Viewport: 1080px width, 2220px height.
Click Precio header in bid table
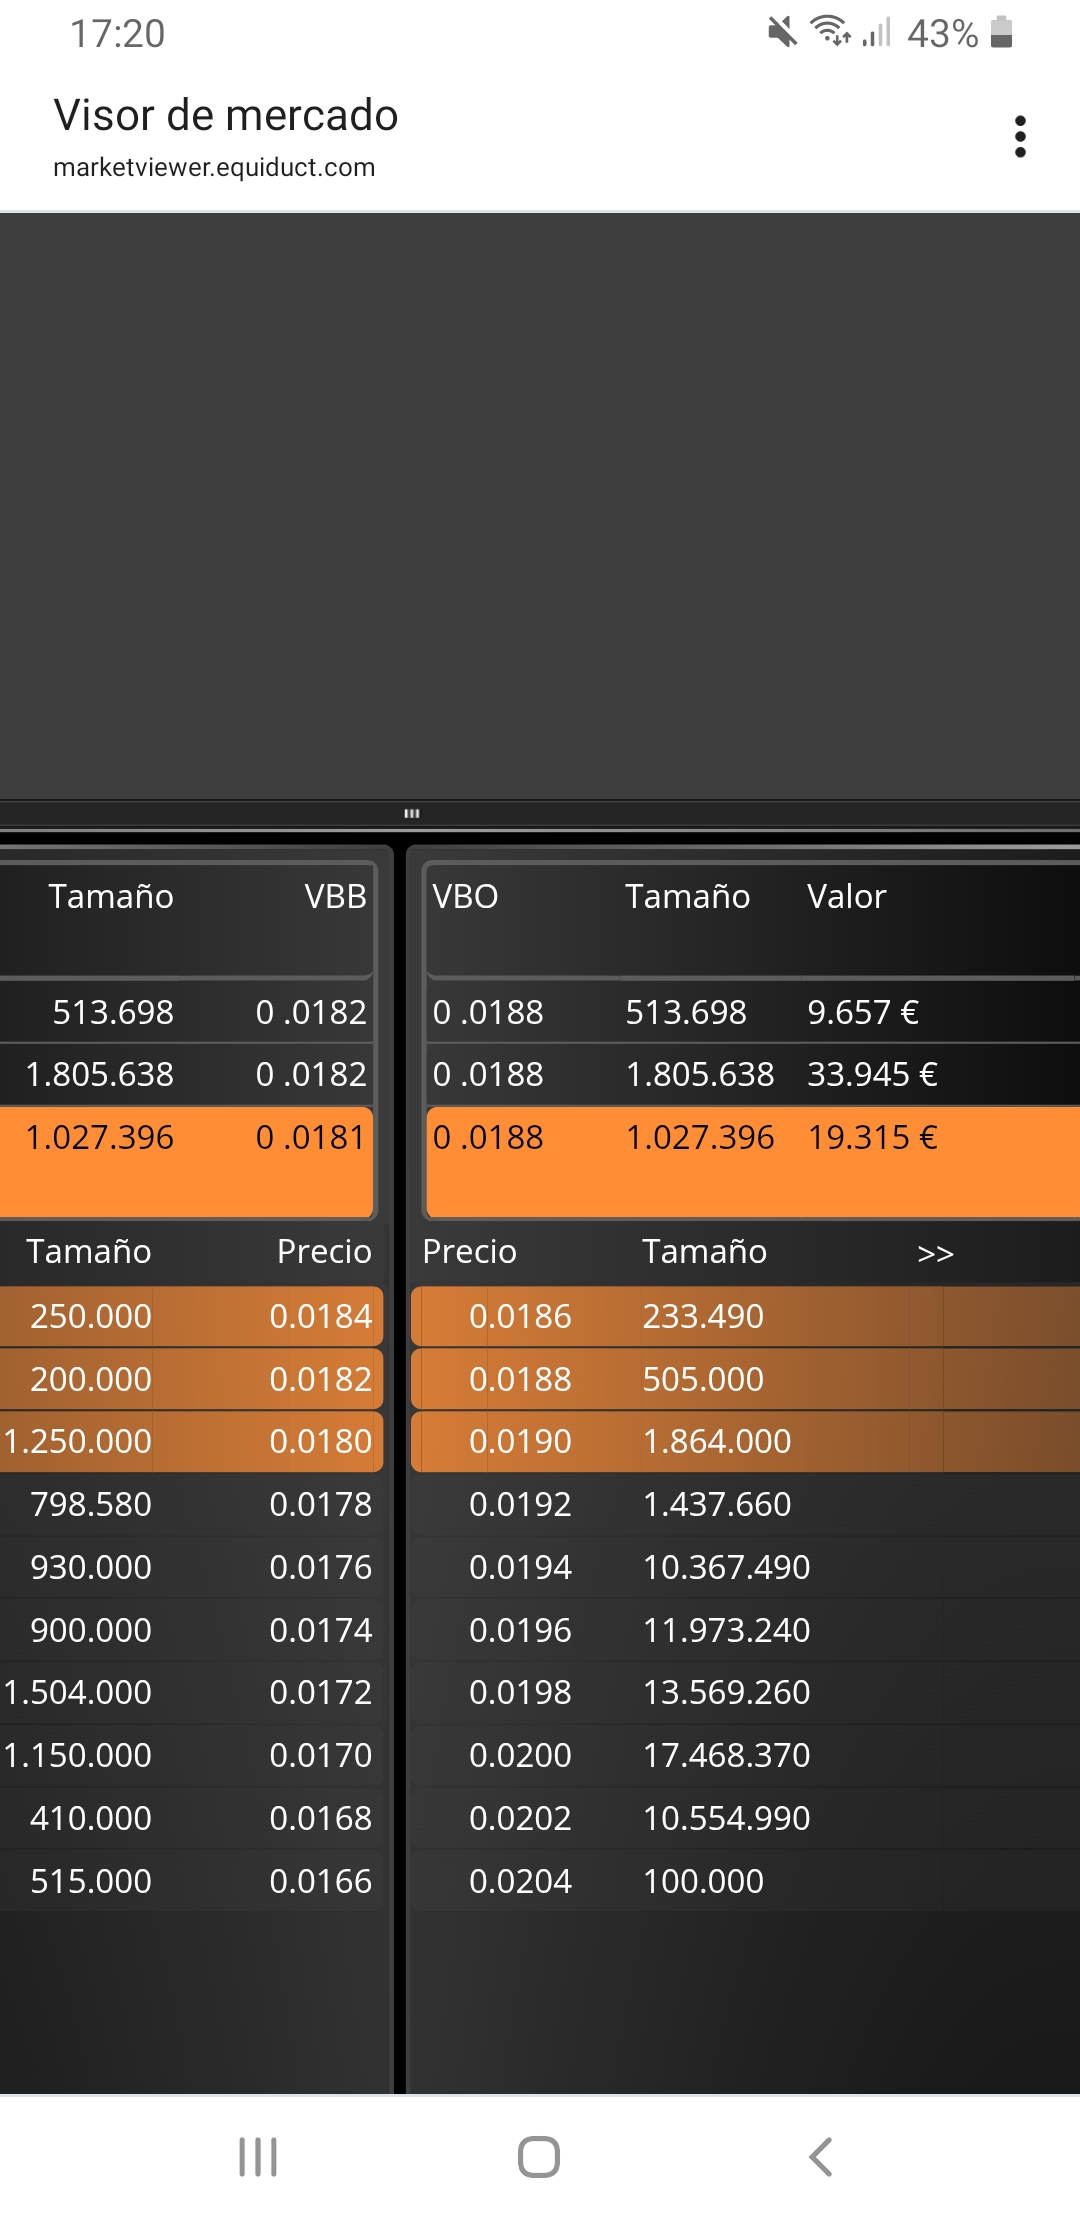pyautogui.click(x=324, y=1251)
